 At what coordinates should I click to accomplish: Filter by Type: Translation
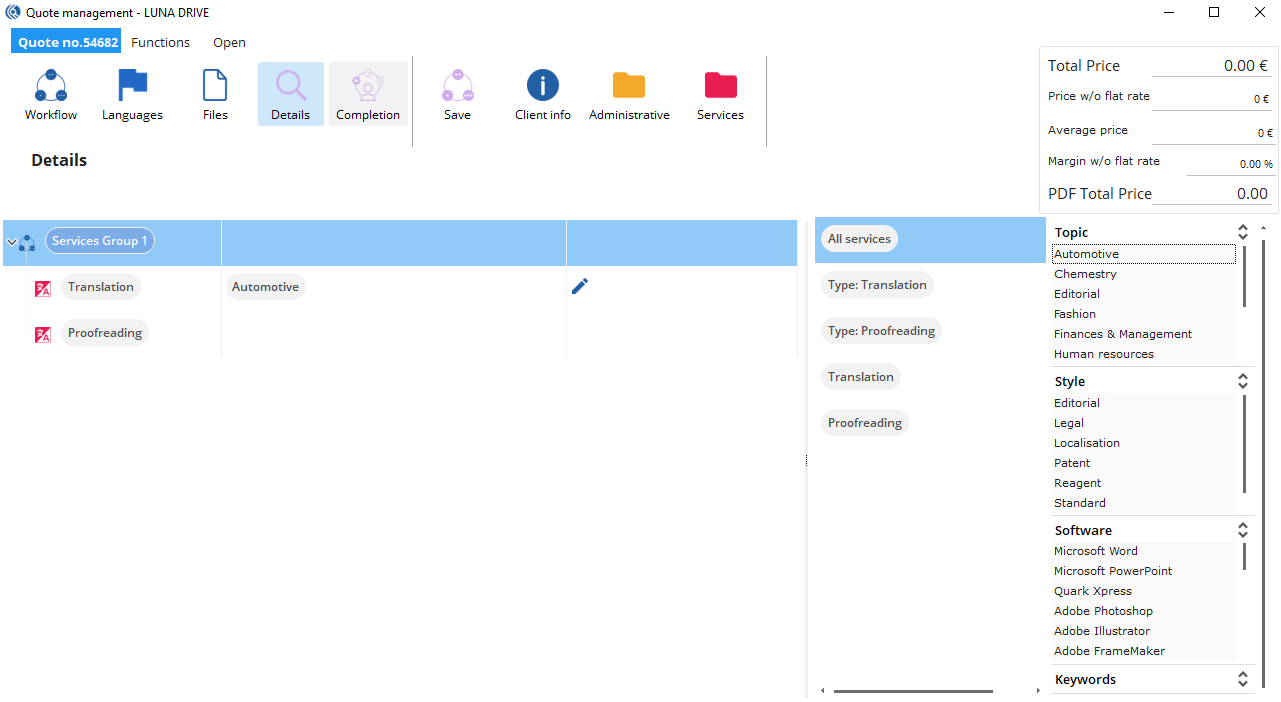point(877,285)
